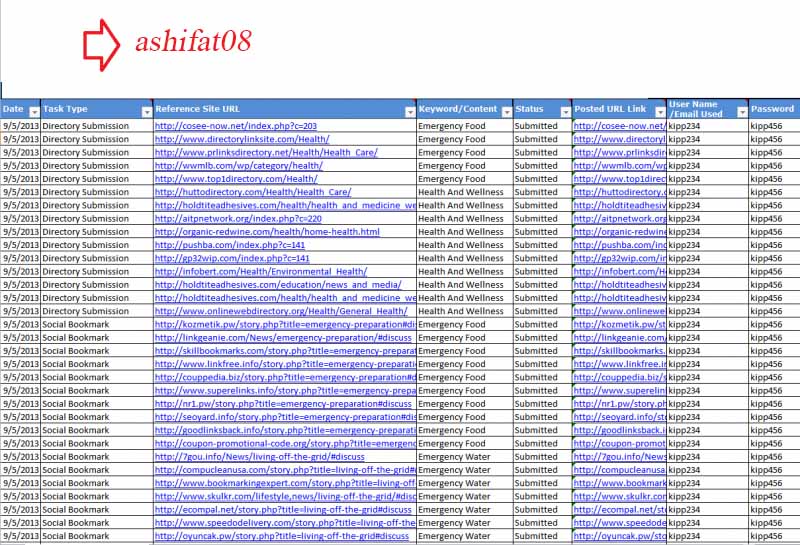Open the Keyword/Content filter dropdown
This screenshot has height=545, width=800.
coord(507,112)
